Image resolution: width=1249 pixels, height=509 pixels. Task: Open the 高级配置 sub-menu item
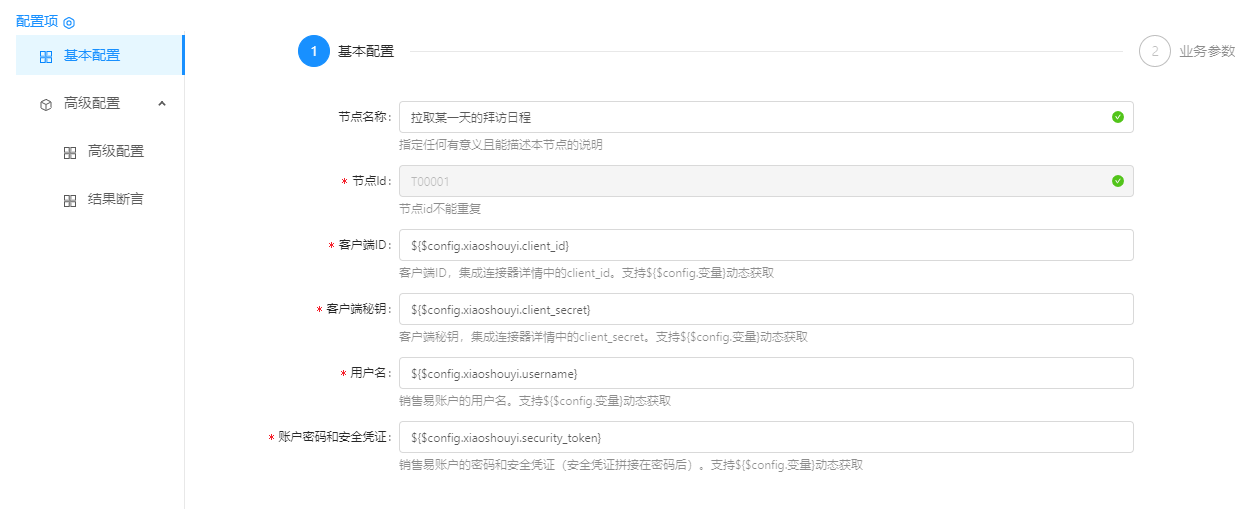tap(116, 152)
